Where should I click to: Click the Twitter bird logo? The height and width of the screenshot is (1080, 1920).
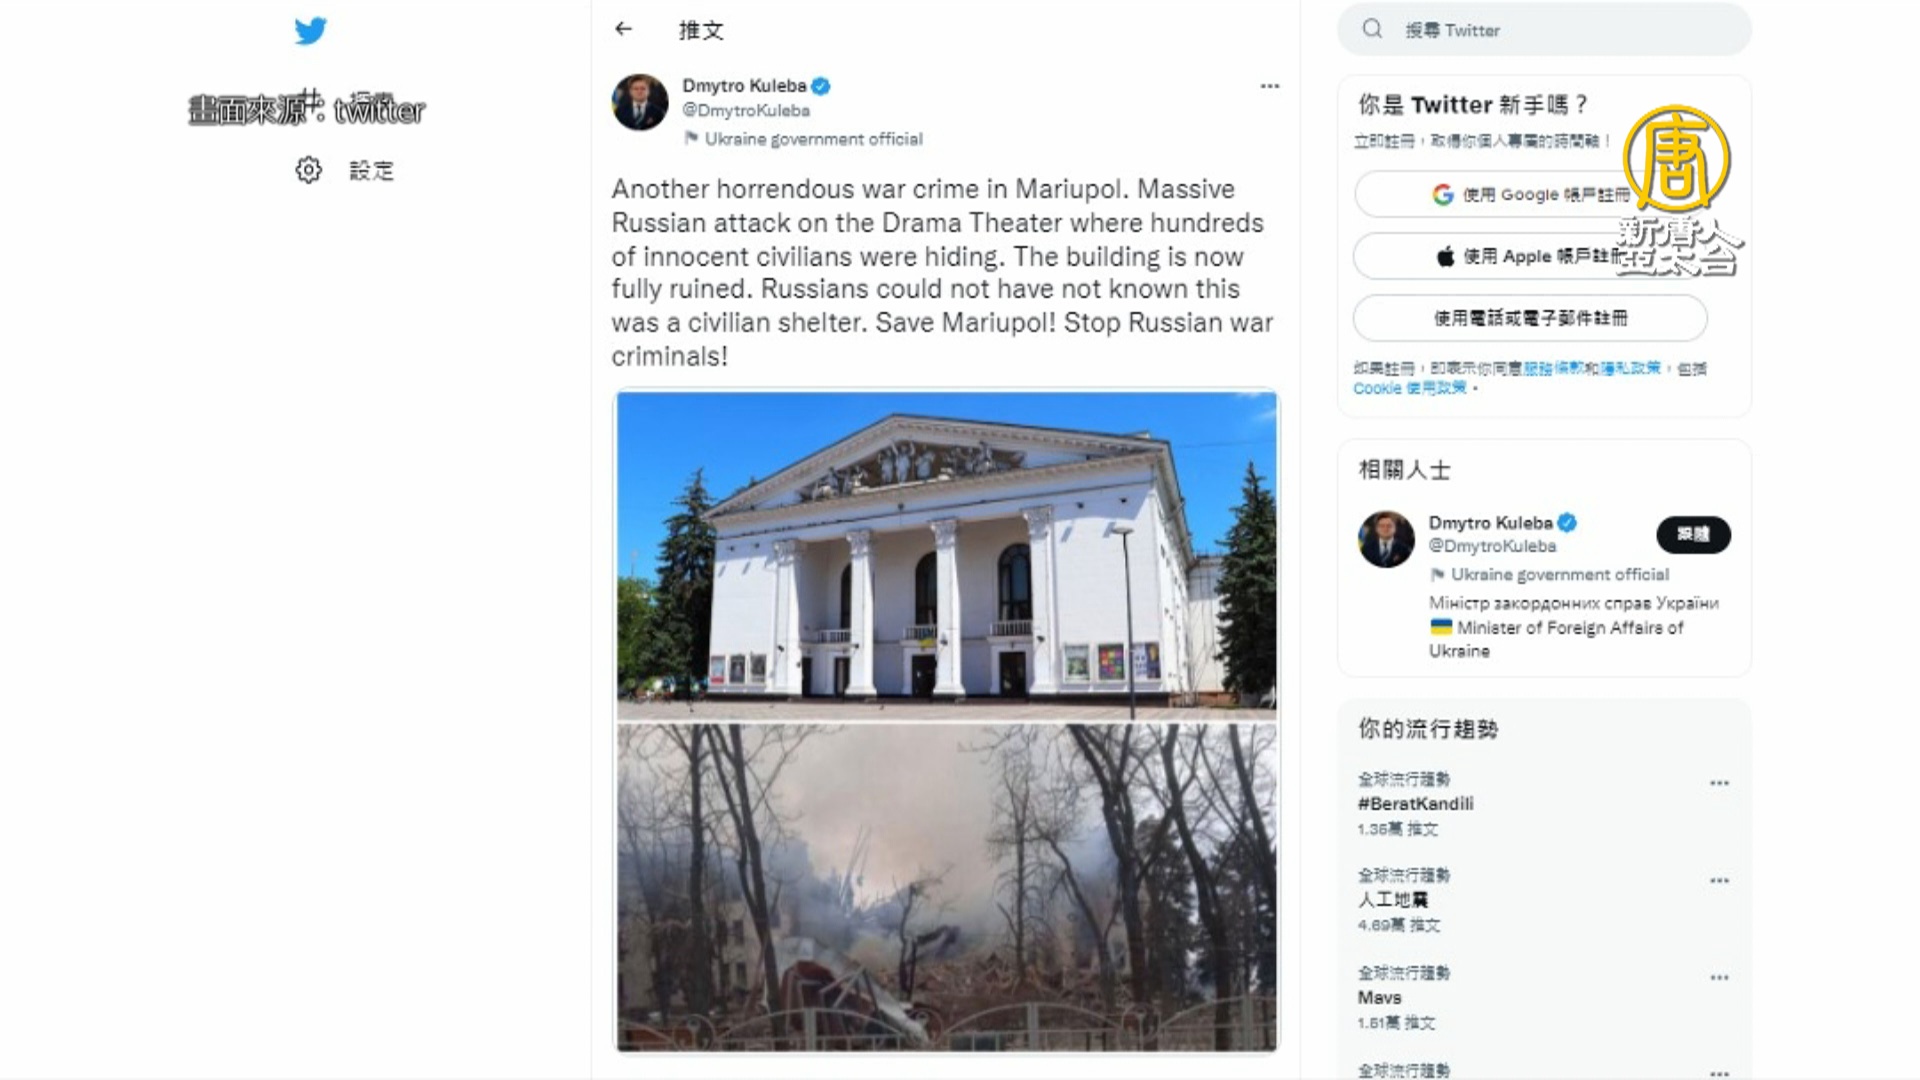pyautogui.click(x=311, y=31)
